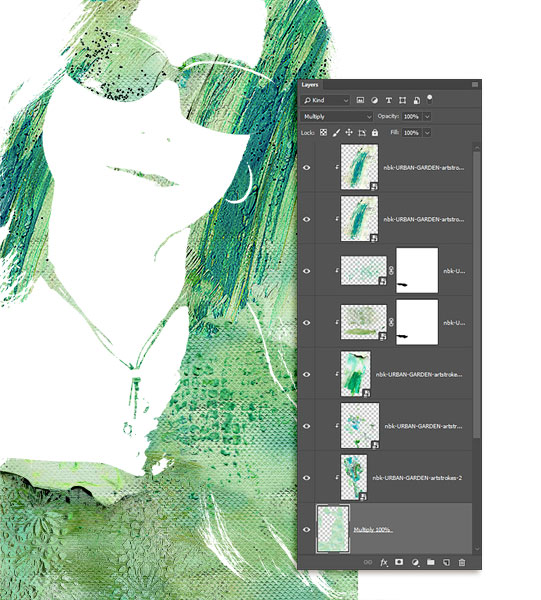Click topmost layer name nbk-URBAN-GARDEN-artstro...

424,168
